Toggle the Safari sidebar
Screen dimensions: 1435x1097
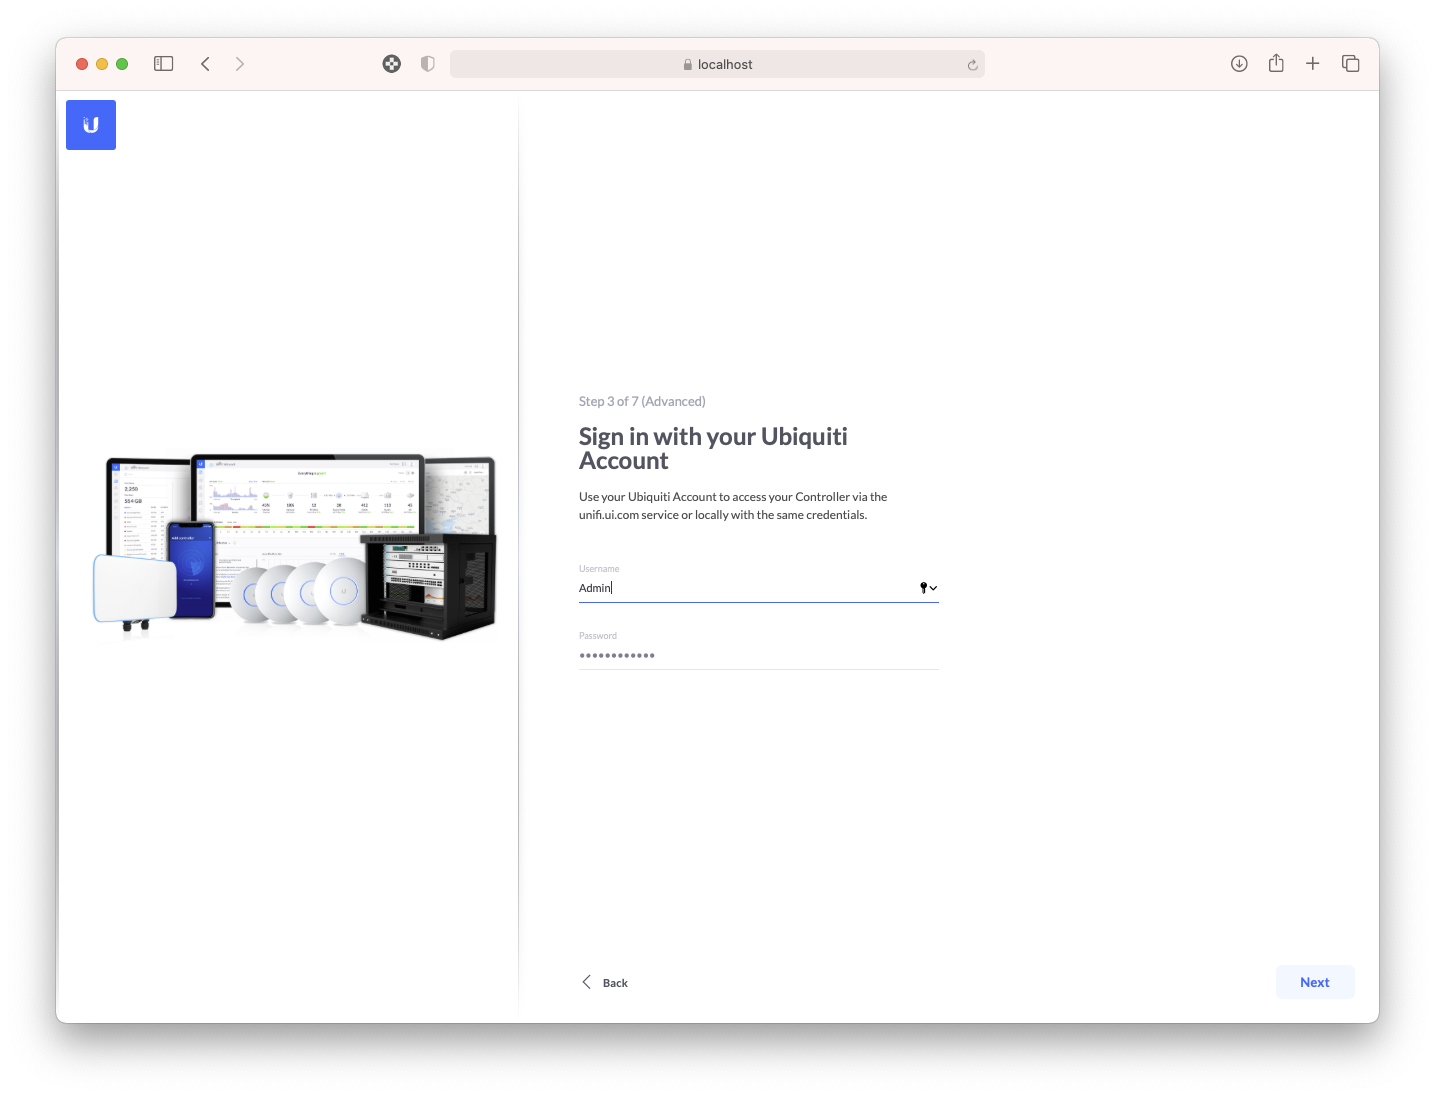tap(164, 64)
